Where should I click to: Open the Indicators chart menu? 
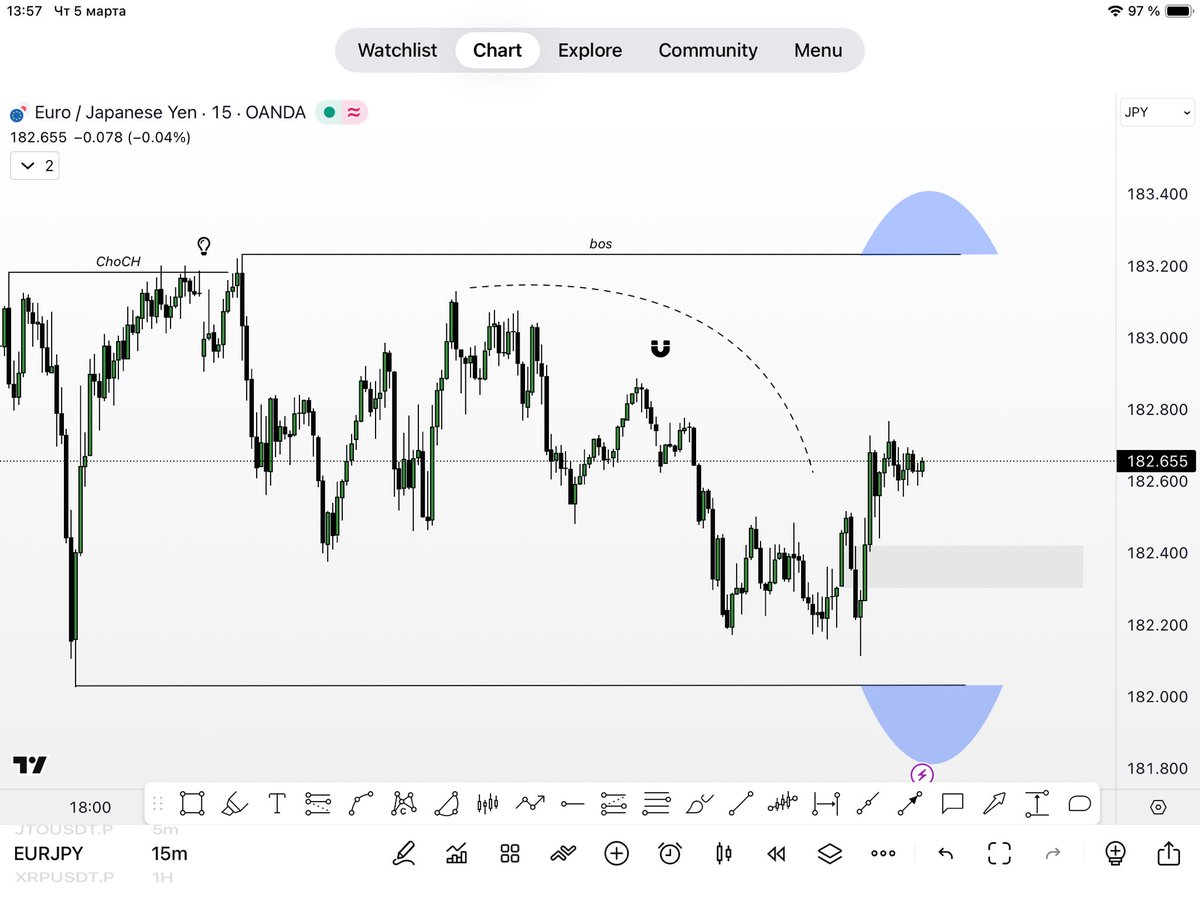pyautogui.click(x=457, y=853)
